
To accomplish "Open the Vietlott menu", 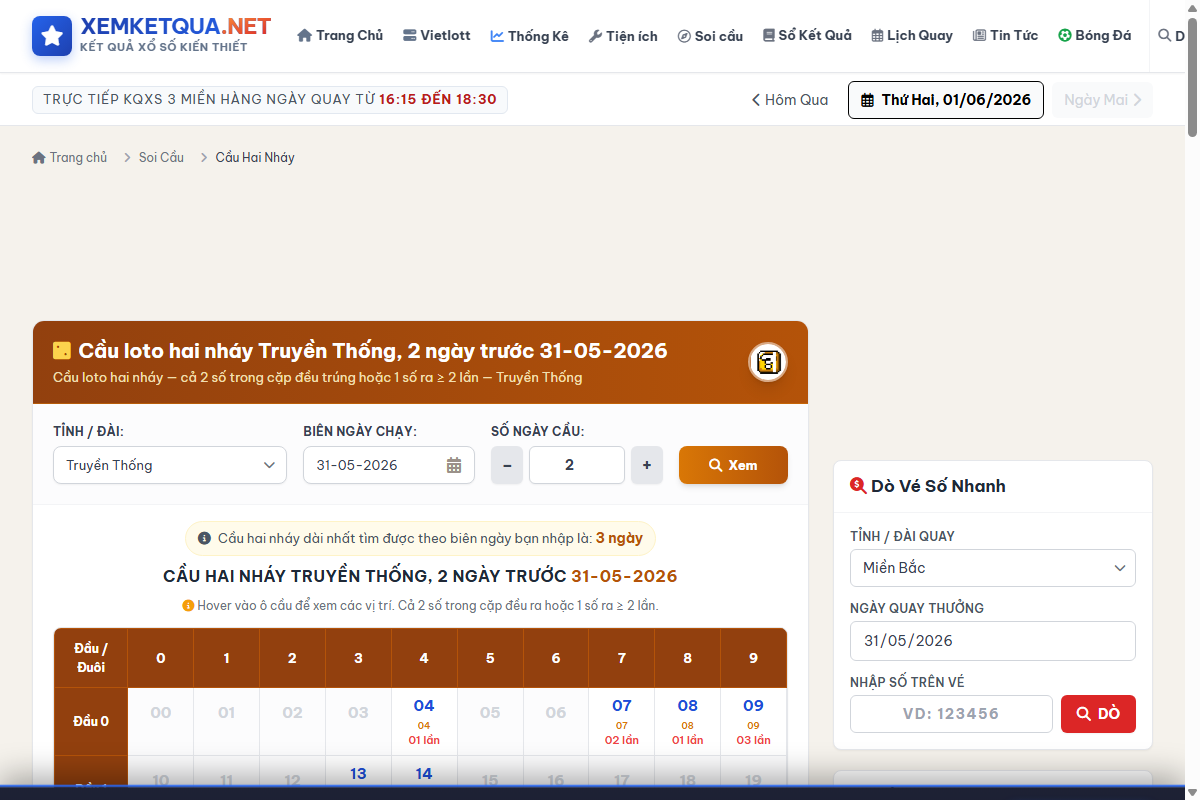I will pos(436,36).
